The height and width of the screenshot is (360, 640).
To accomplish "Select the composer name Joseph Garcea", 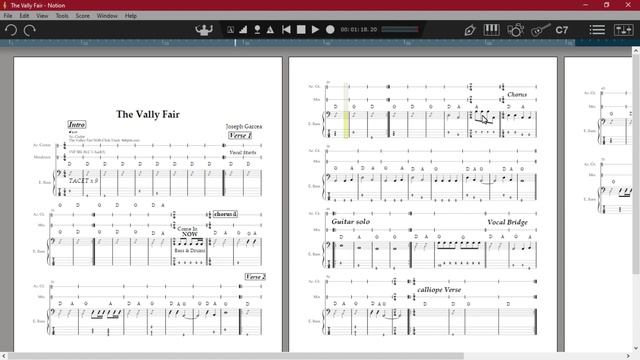I will (244, 127).
